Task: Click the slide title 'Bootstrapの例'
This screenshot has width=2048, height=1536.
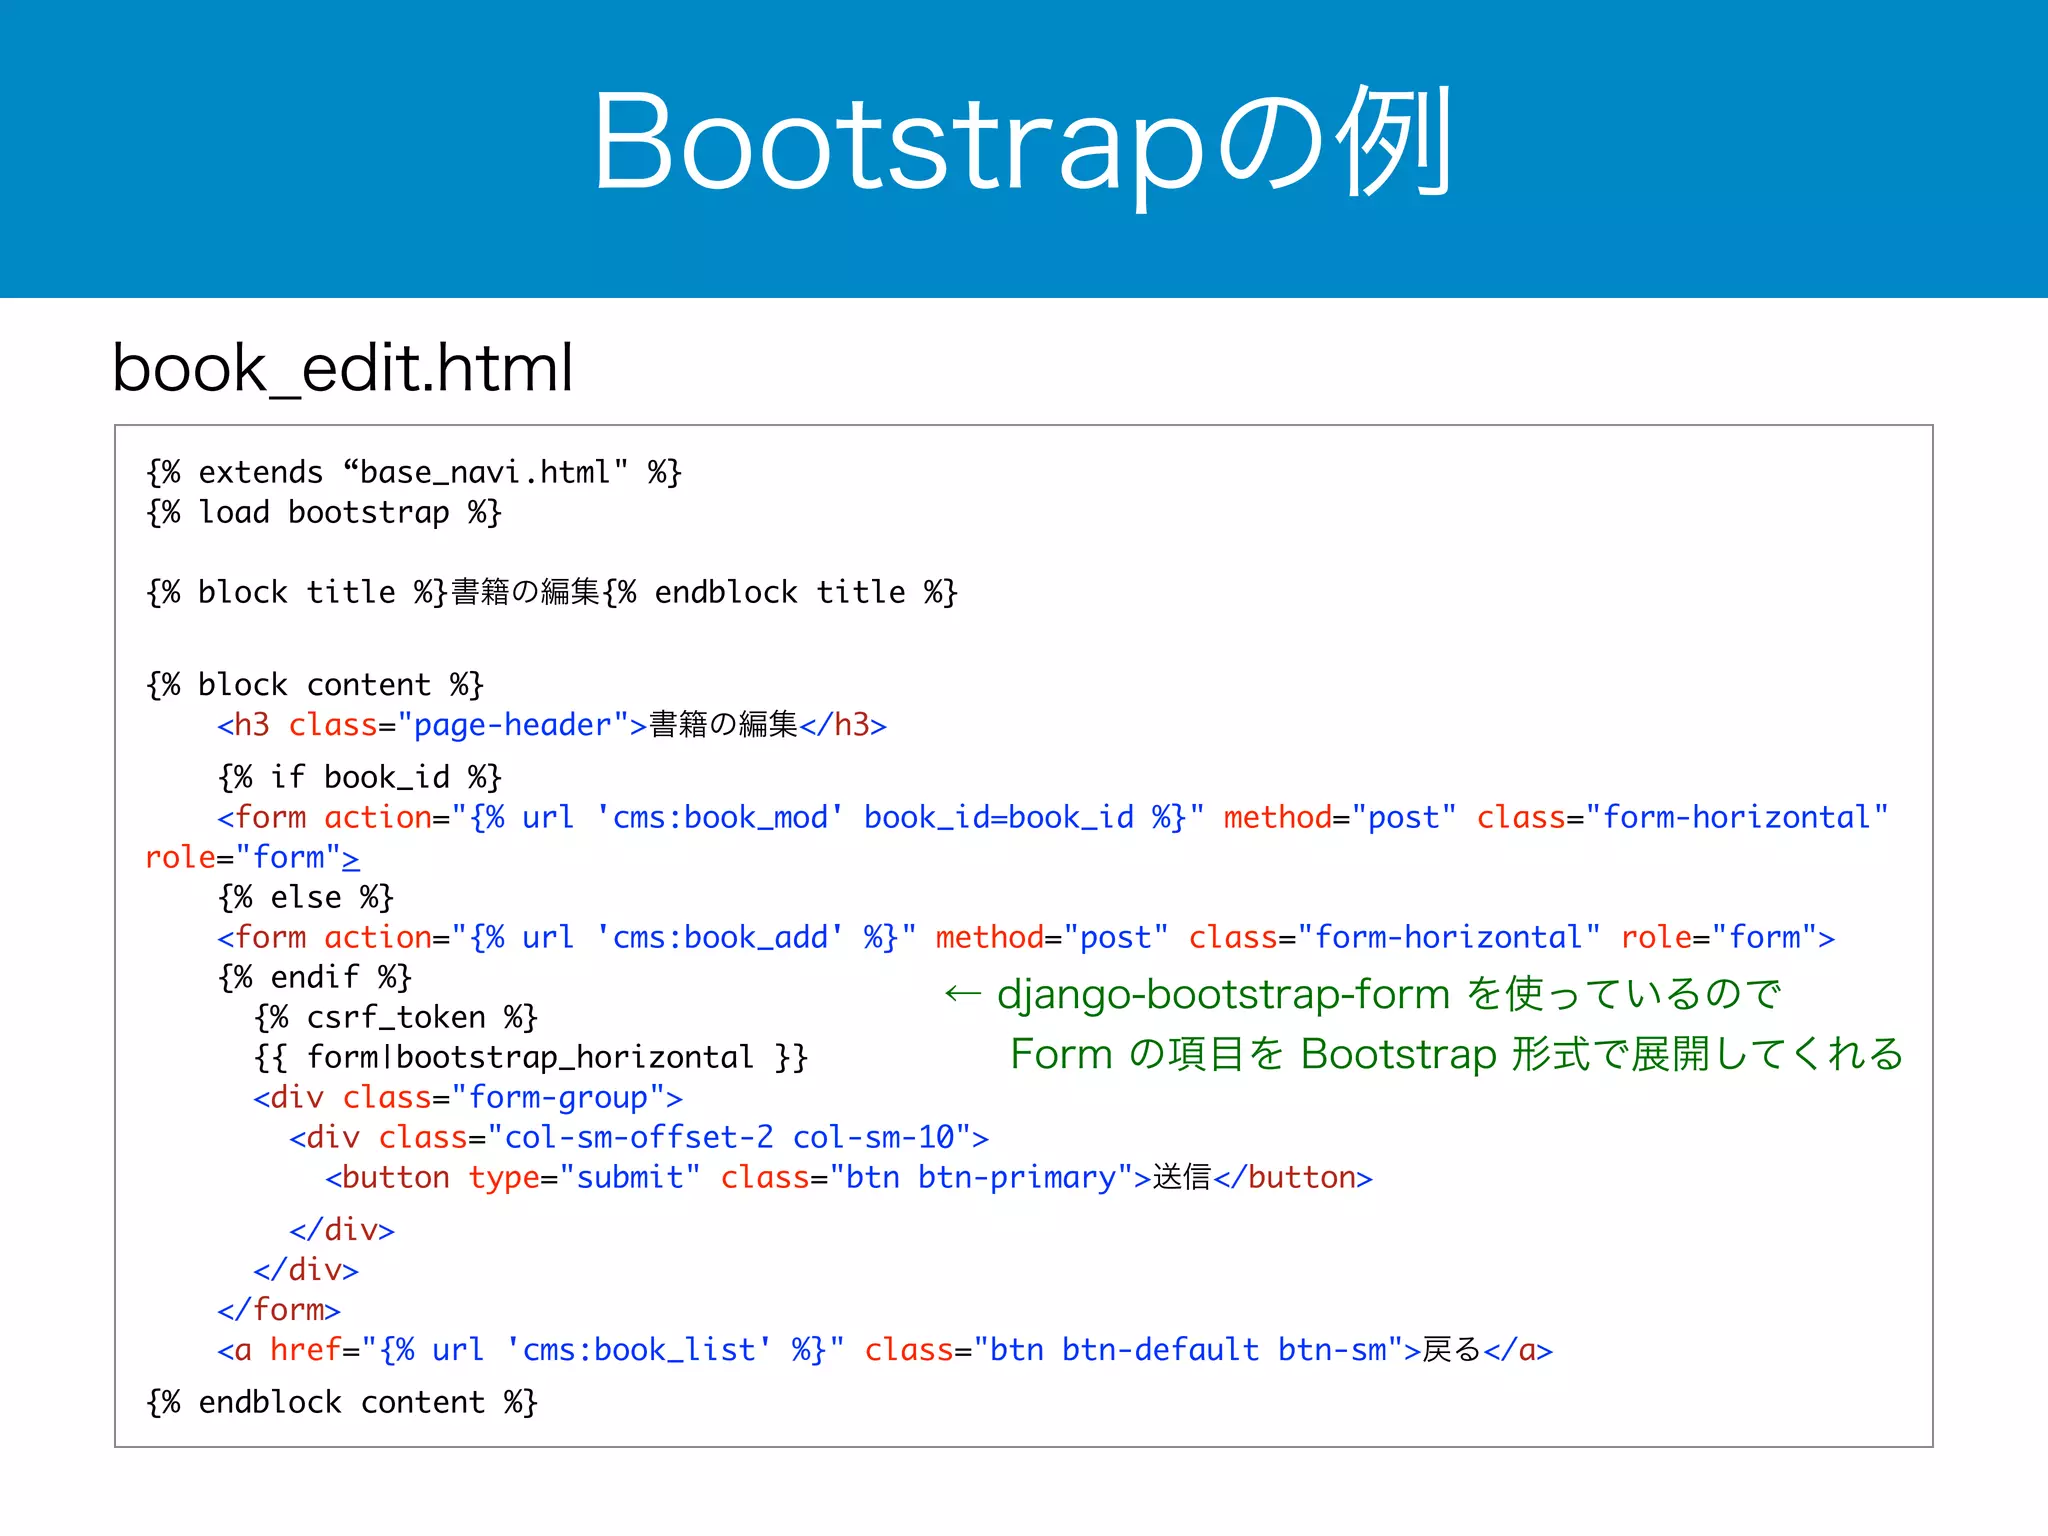Action: coord(1022,142)
